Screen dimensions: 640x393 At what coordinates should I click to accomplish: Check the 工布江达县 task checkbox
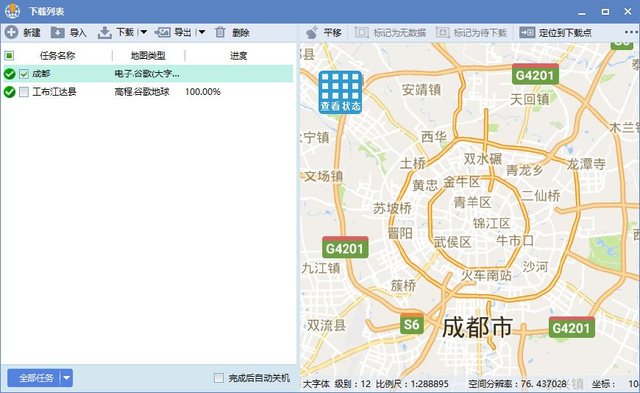coord(24,92)
